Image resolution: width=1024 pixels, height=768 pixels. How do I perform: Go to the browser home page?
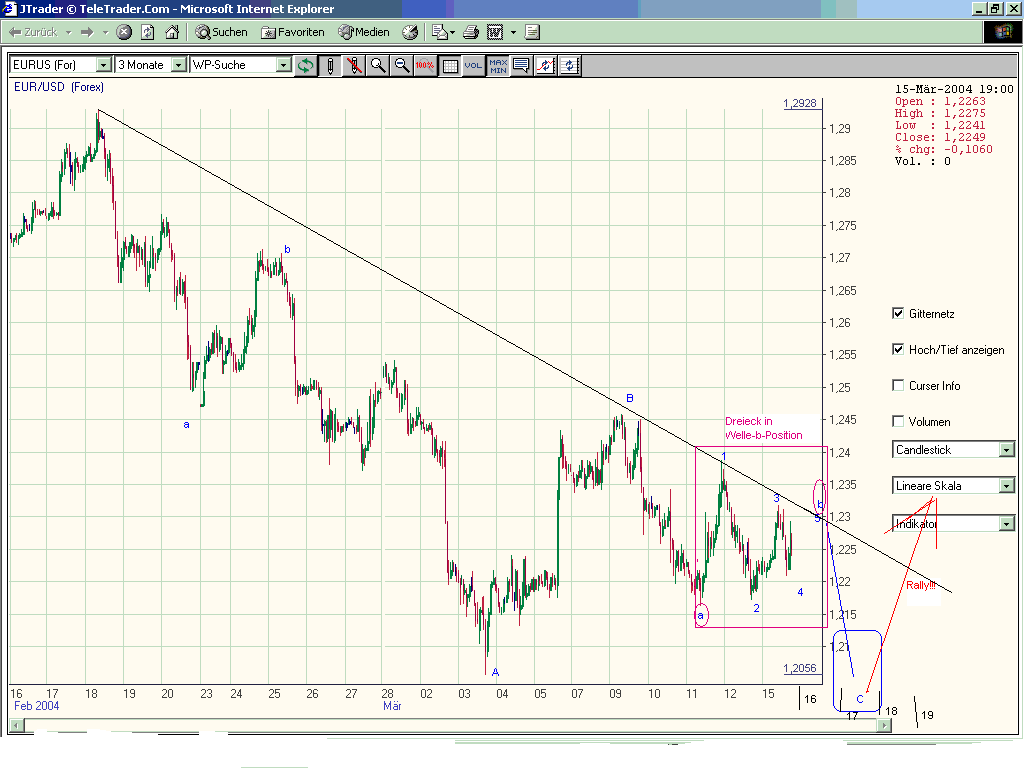click(x=172, y=32)
